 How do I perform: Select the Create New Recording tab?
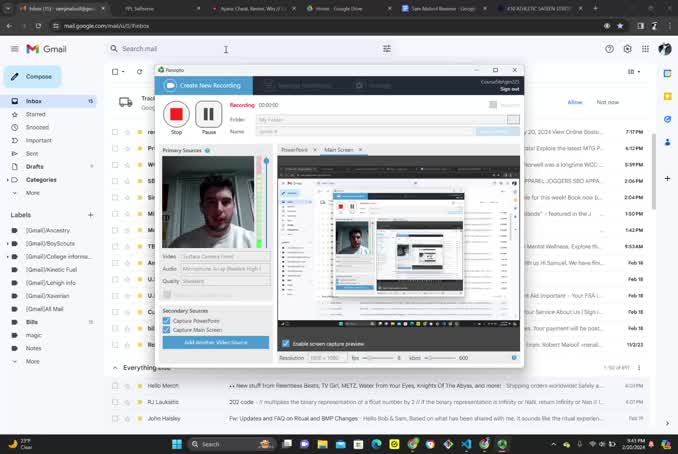208,86
